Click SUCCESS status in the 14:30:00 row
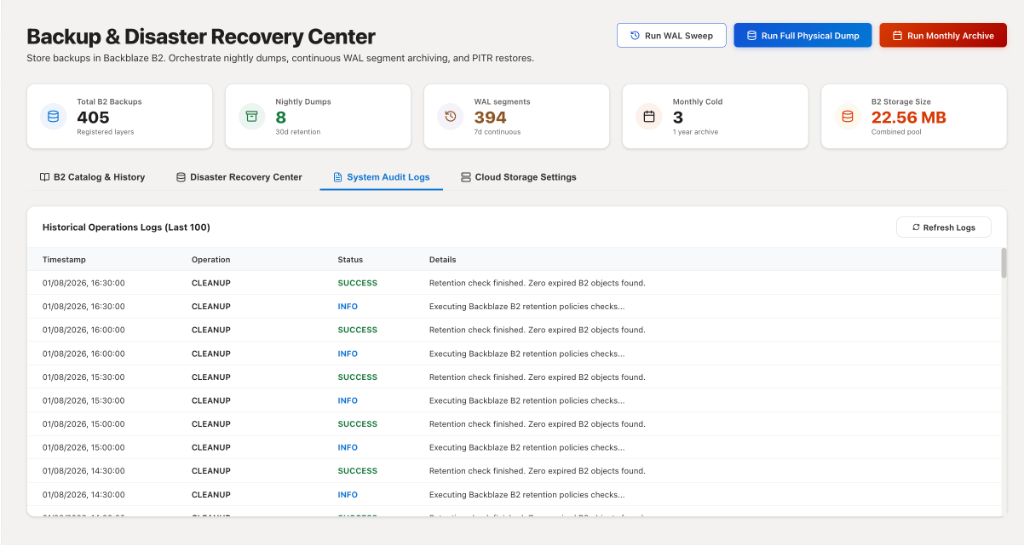This screenshot has width=1024, height=545. [357, 471]
